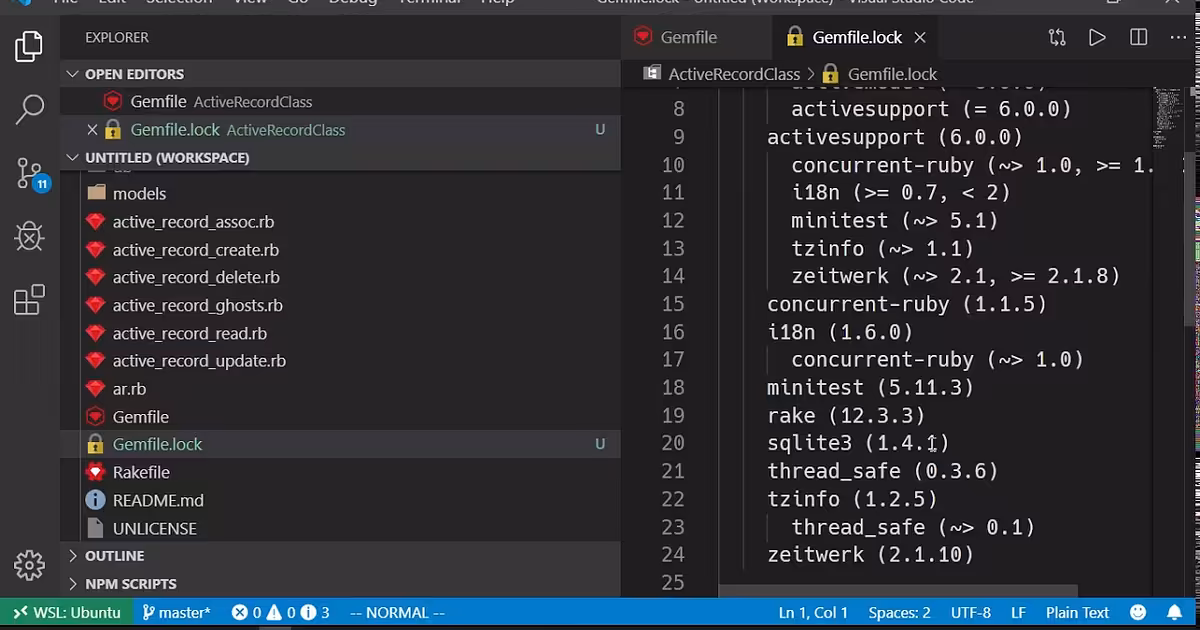The width and height of the screenshot is (1200, 630).
Task: Close the Gemfile.lock editor tab
Action: (920, 37)
